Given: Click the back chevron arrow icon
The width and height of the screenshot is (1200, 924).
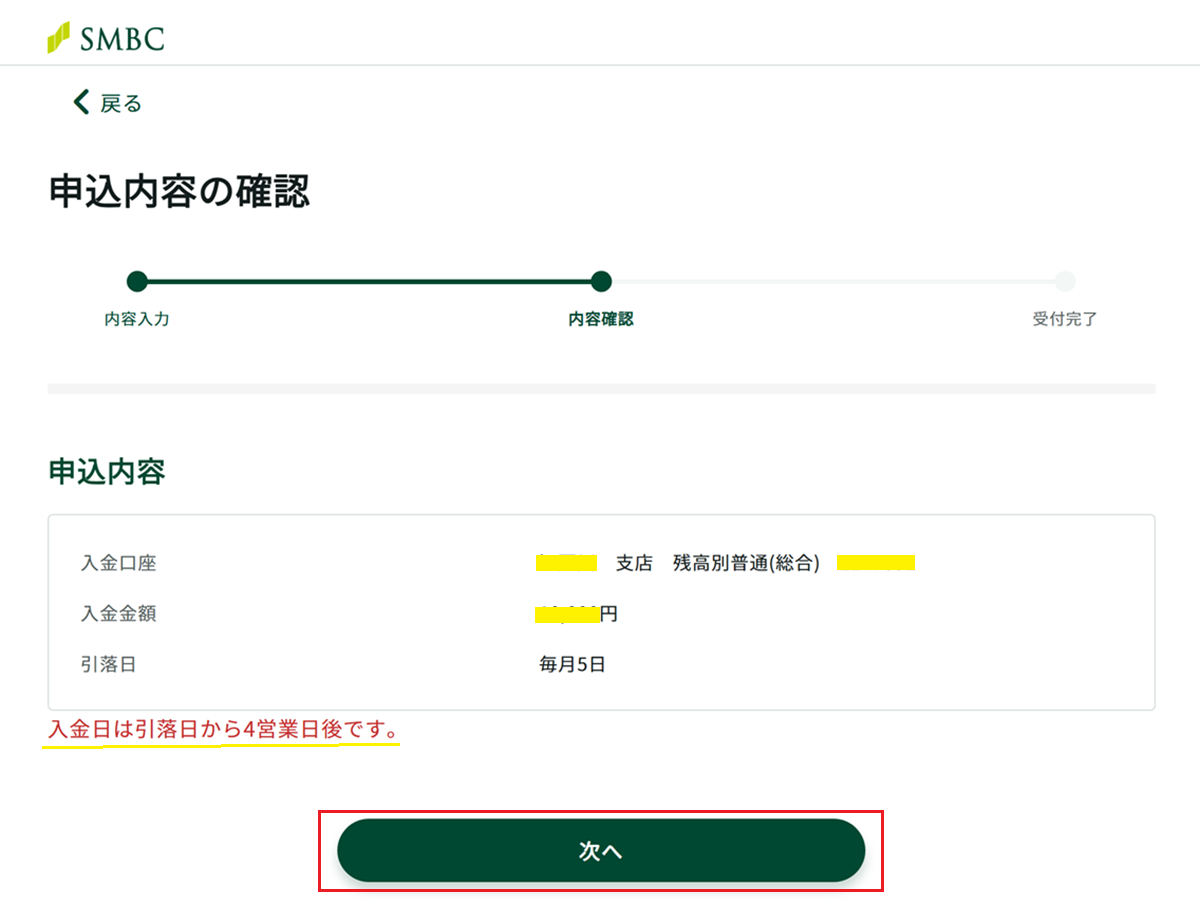Looking at the screenshot, I should (x=81, y=102).
